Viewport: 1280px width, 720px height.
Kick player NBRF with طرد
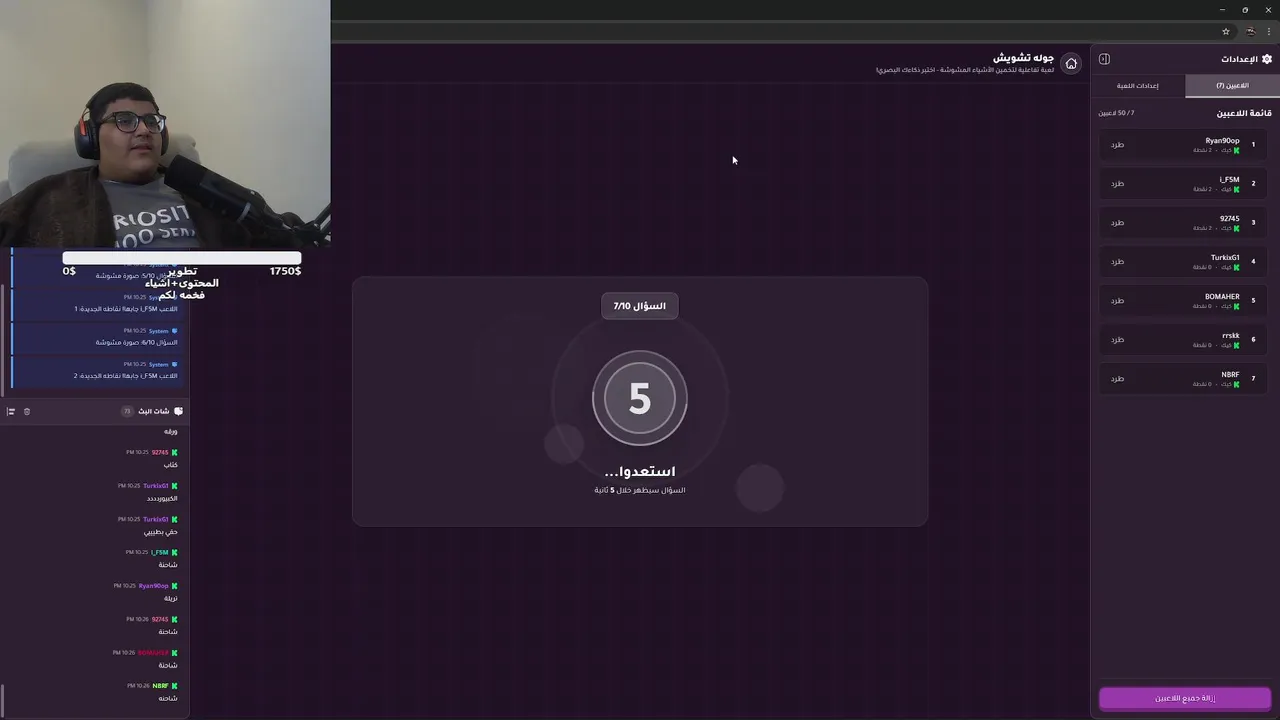1118,379
